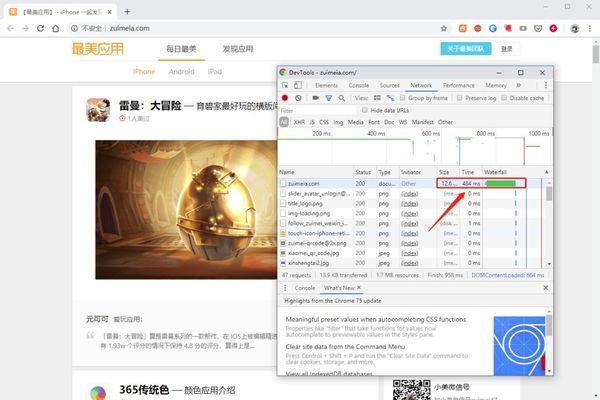600x400 pixels.
Task: Click the 登录 login button
Action: click(x=507, y=49)
